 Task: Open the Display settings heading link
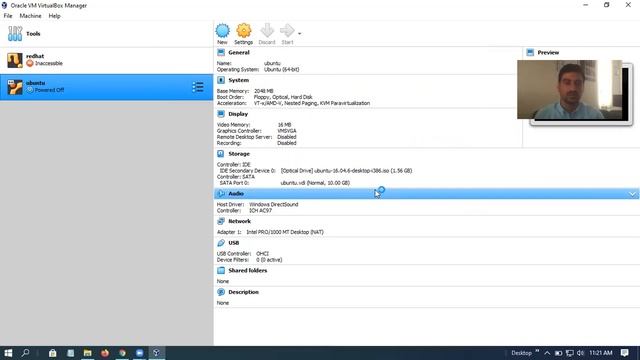tap(238, 114)
